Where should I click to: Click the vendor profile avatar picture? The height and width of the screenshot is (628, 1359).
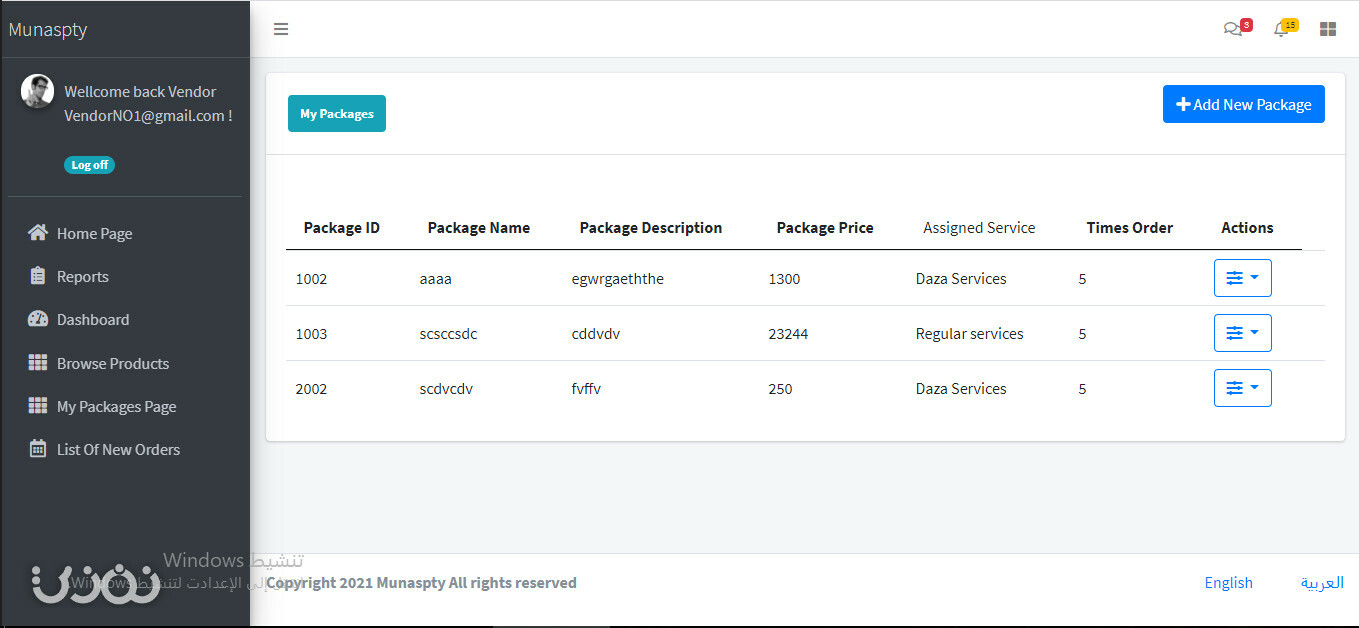pyautogui.click(x=37, y=91)
